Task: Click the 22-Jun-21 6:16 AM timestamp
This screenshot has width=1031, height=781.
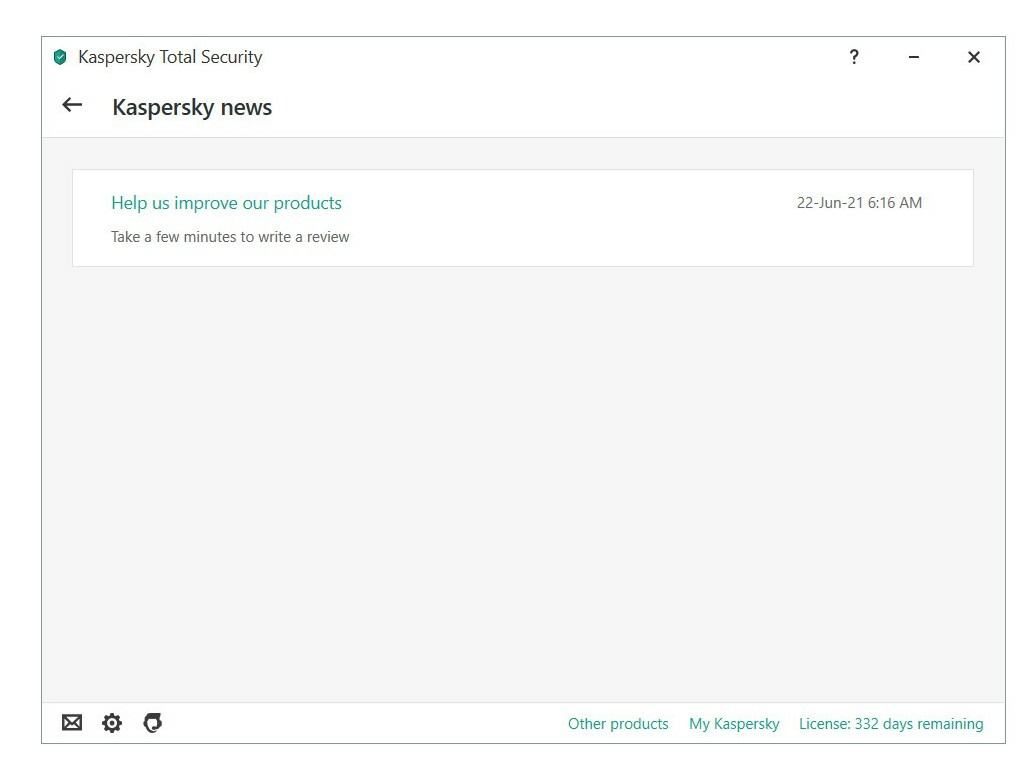Action: tap(859, 202)
